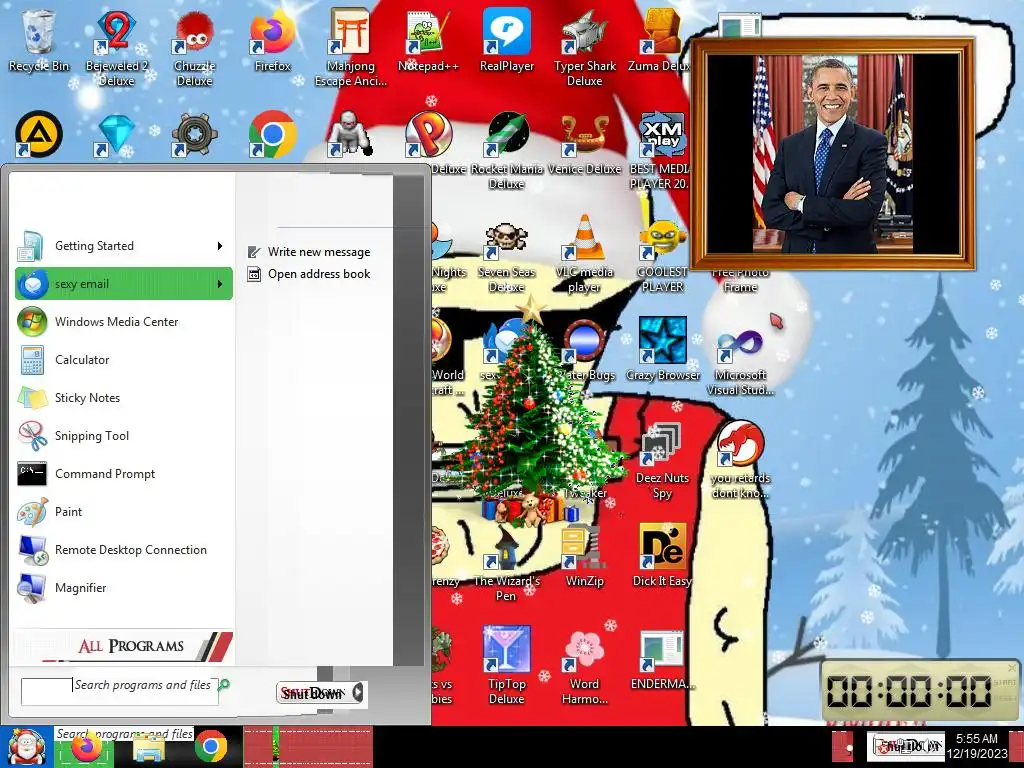This screenshot has height=768, width=1024.
Task: Open the Recycle Bin desktop icon
Action: click(39, 40)
